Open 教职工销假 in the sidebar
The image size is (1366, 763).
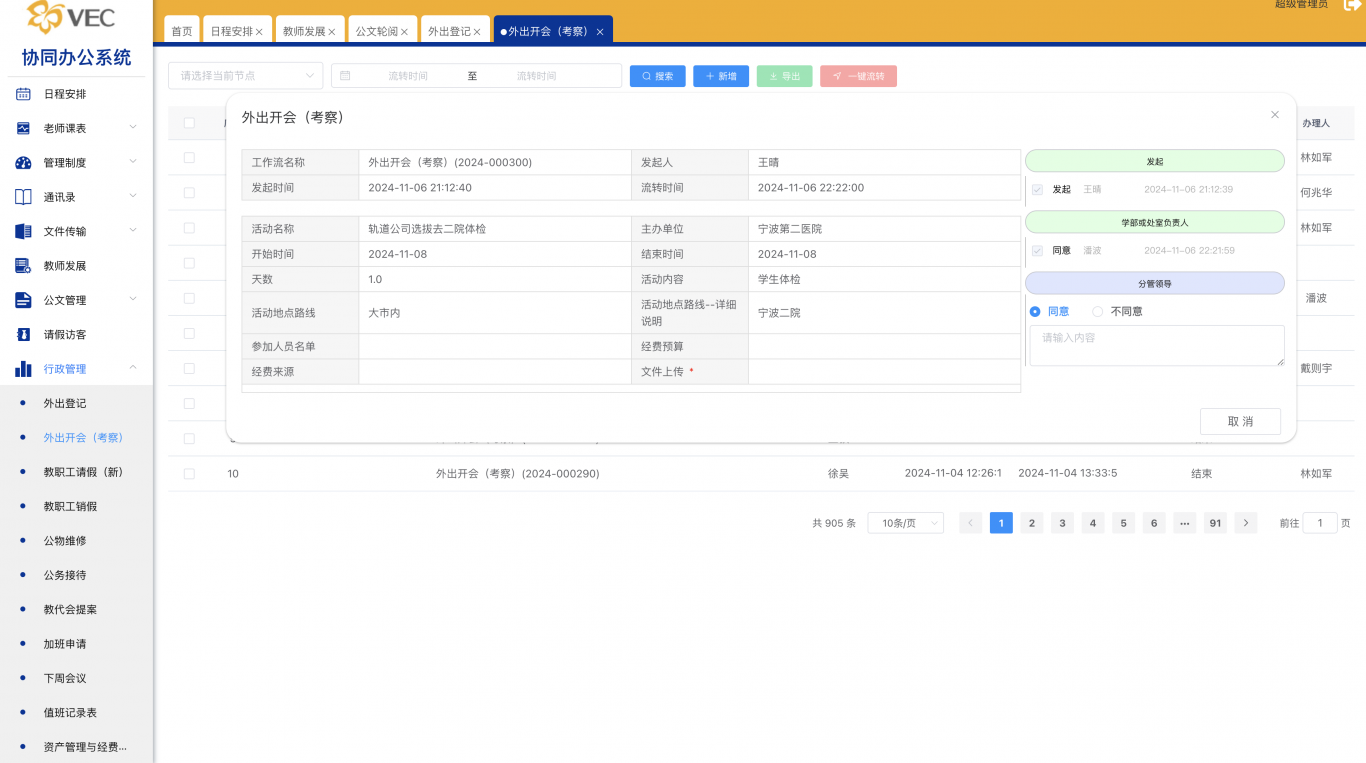pyautogui.click(x=70, y=506)
